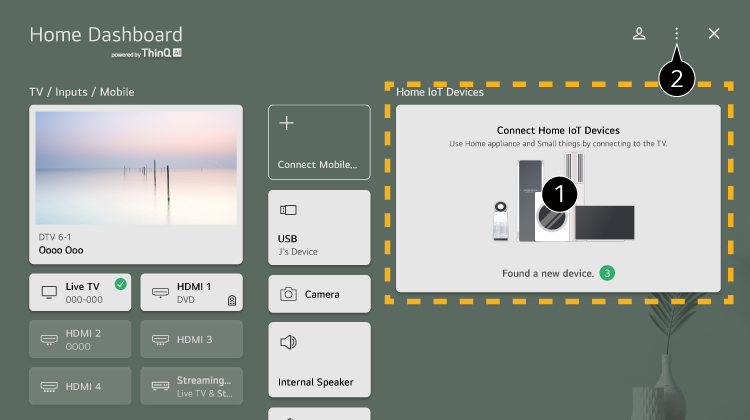Click the plus icon in Connect Mobile
The image size is (750, 420).
click(287, 123)
